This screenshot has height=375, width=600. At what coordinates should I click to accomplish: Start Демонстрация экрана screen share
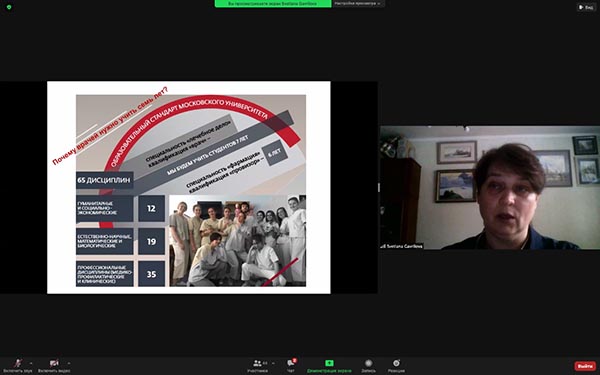[329, 365]
